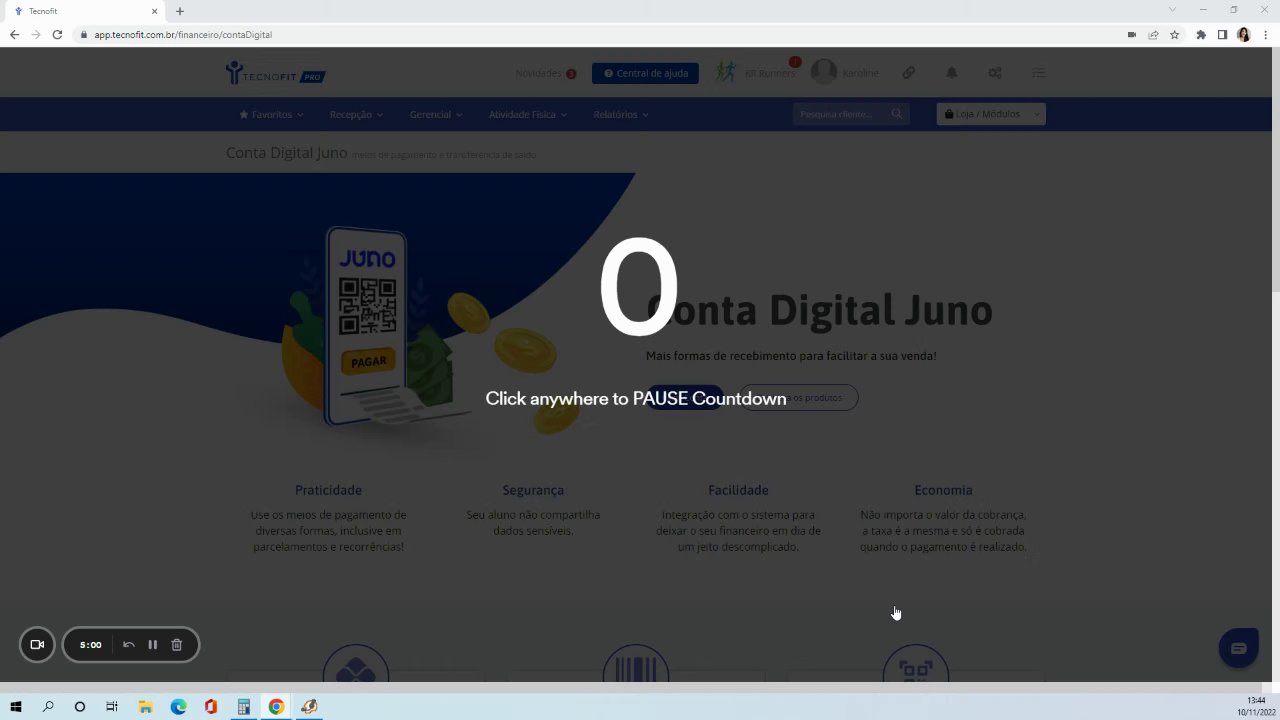
Task: Click the client search magnifier icon
Action: click(897, 114)
